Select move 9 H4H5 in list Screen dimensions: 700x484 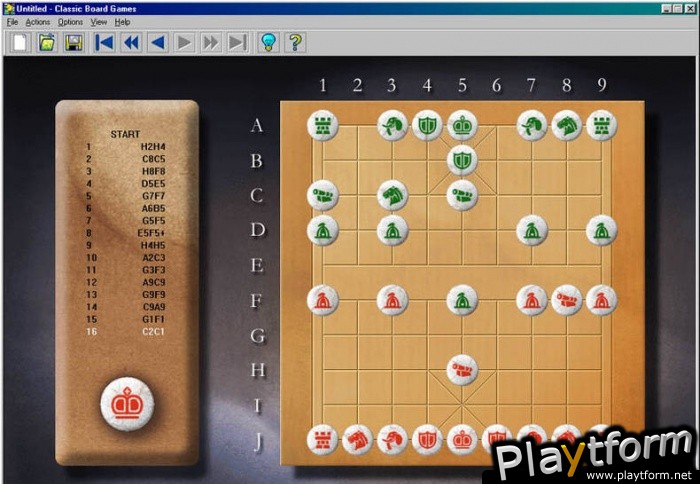tap(126, 245)
